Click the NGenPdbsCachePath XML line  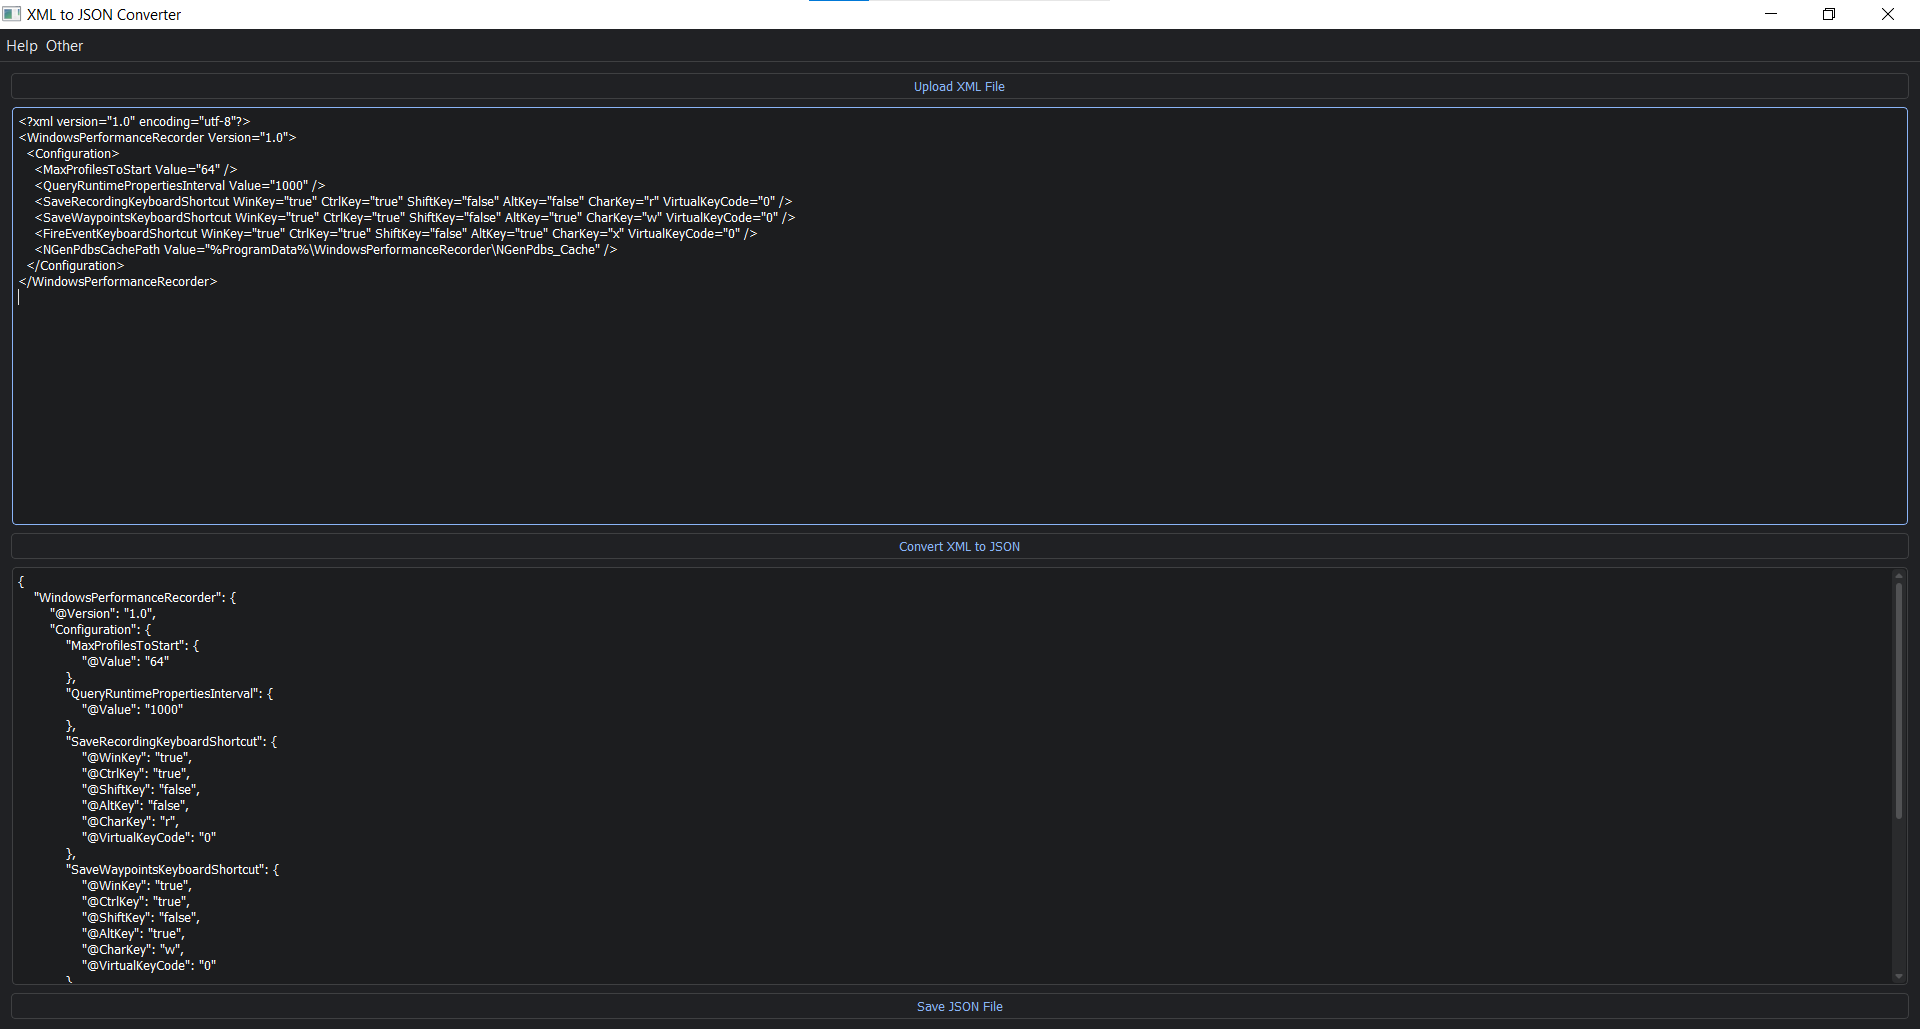point(326,250)
